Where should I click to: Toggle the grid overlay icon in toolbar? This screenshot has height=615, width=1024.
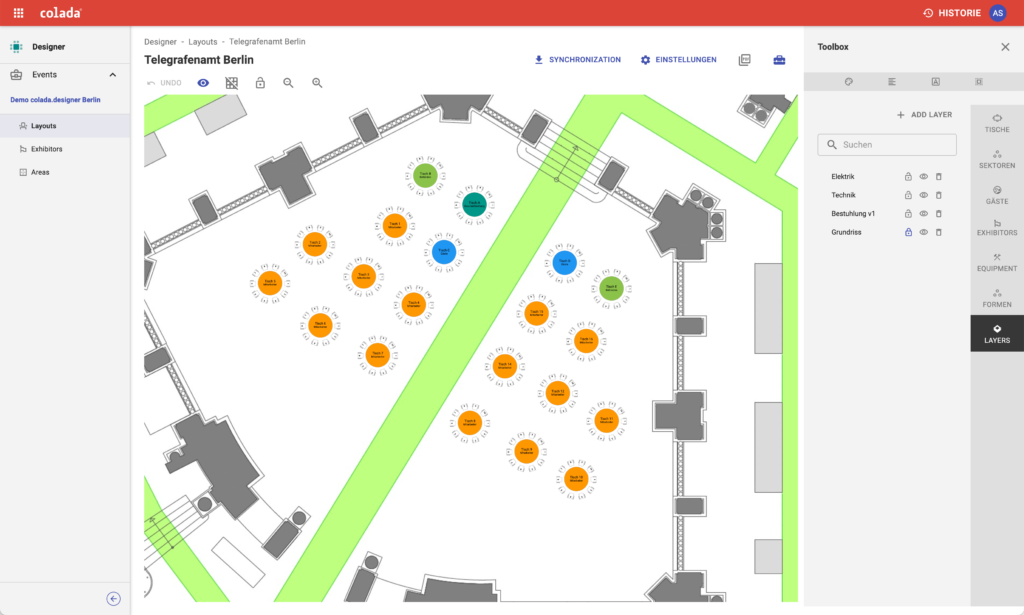(x=232, y=83)
